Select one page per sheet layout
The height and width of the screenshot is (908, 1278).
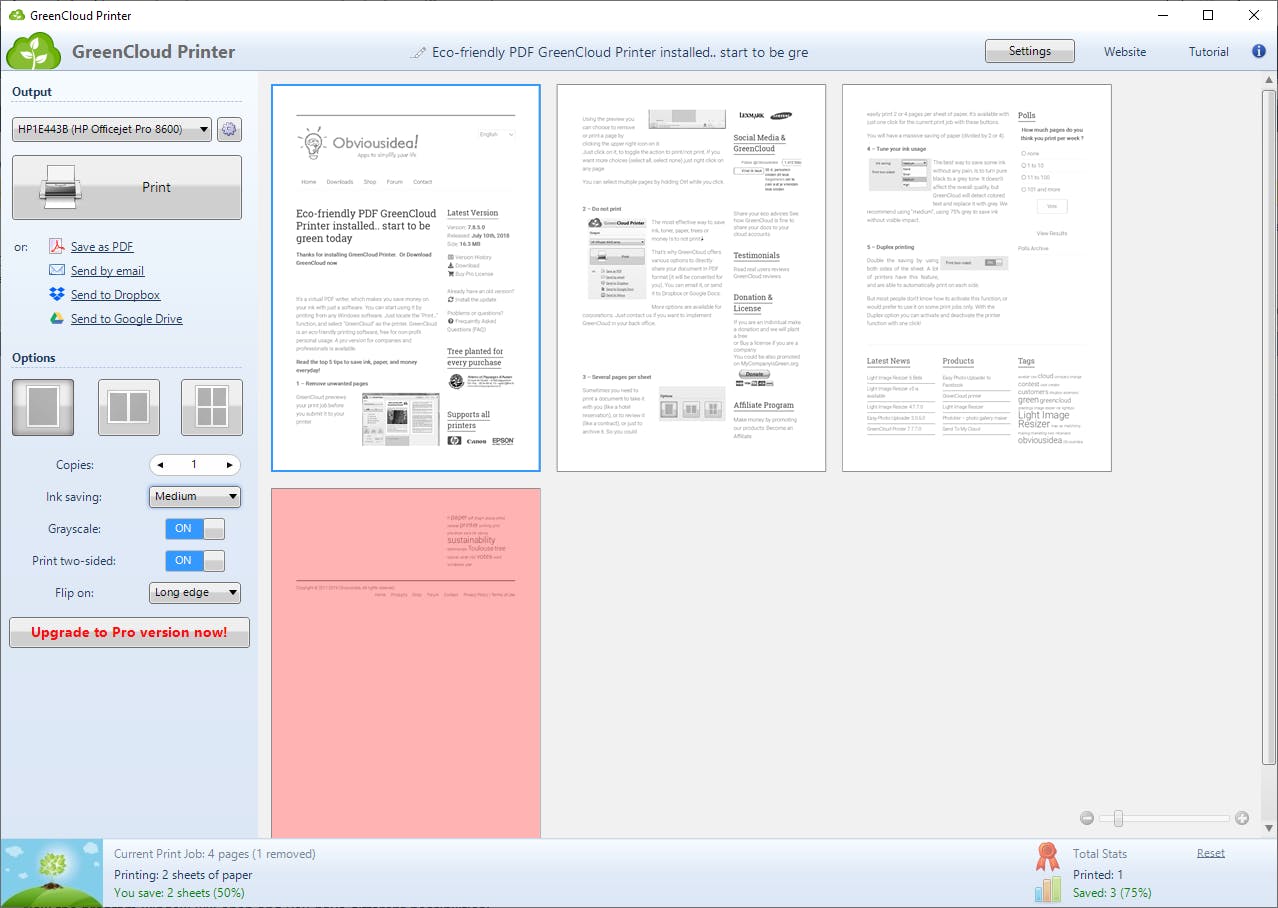[x=43, y=408]
